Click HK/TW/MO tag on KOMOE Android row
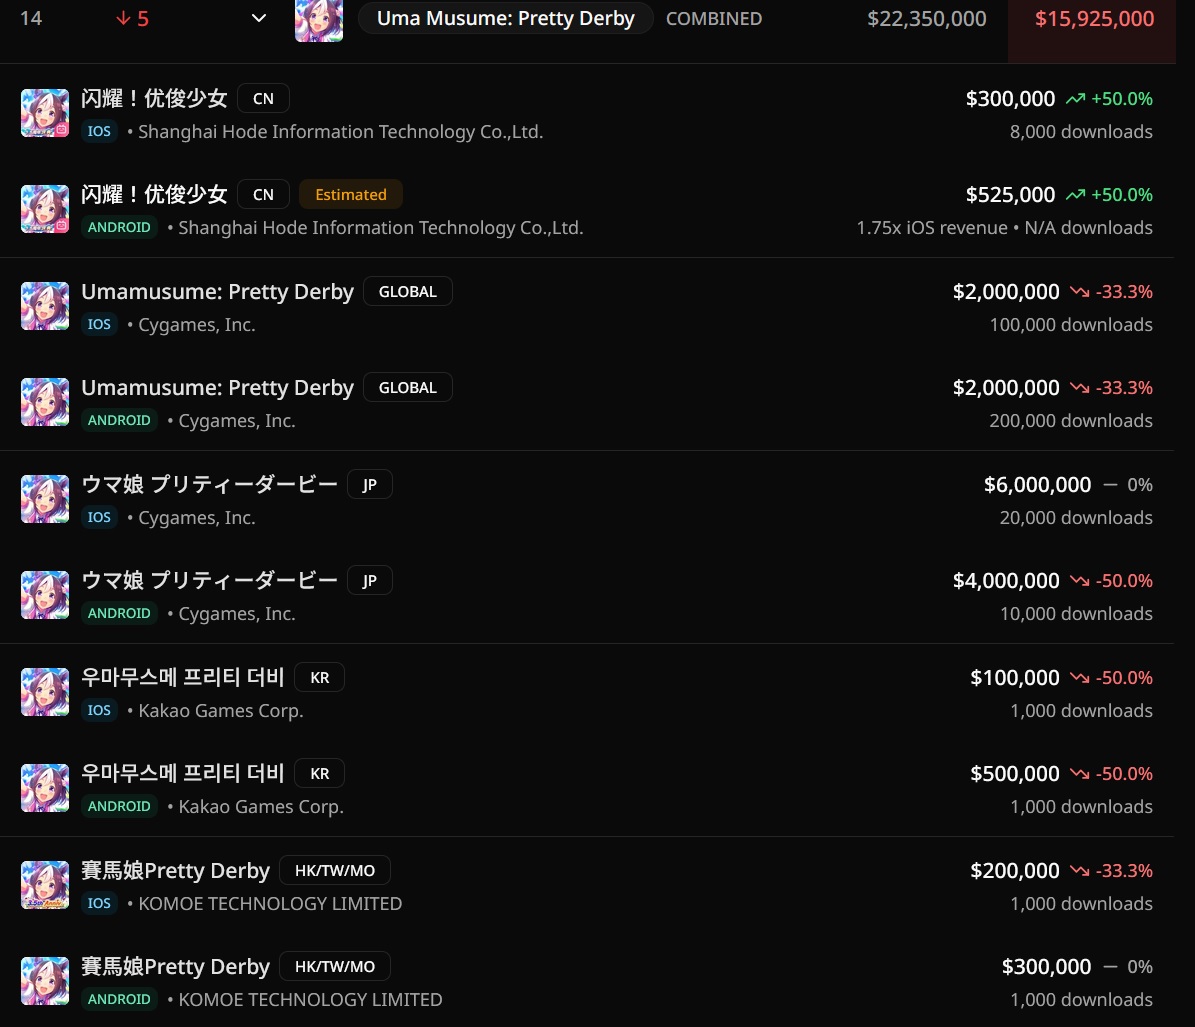1195x1027 pixels. point(335,966)
